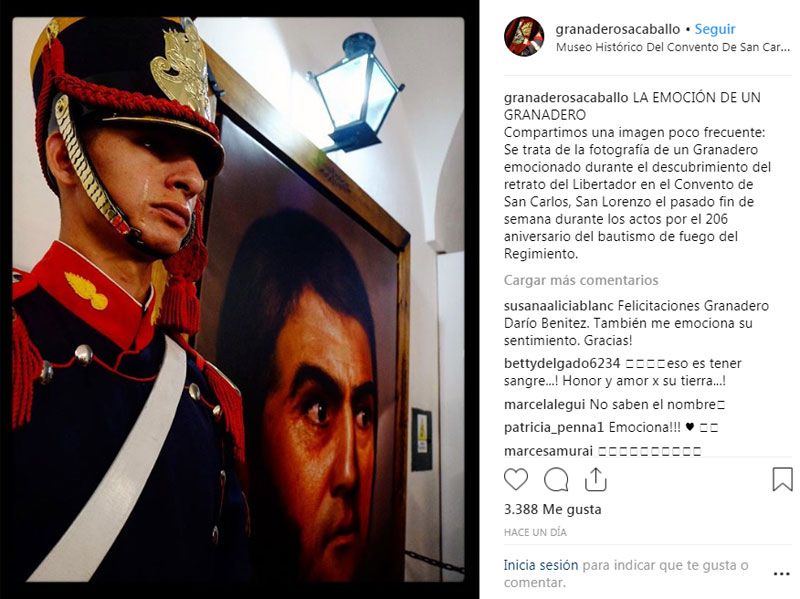
Task: Open the granaderosacaballo profile avatar
Action: [x=524, y=36]
